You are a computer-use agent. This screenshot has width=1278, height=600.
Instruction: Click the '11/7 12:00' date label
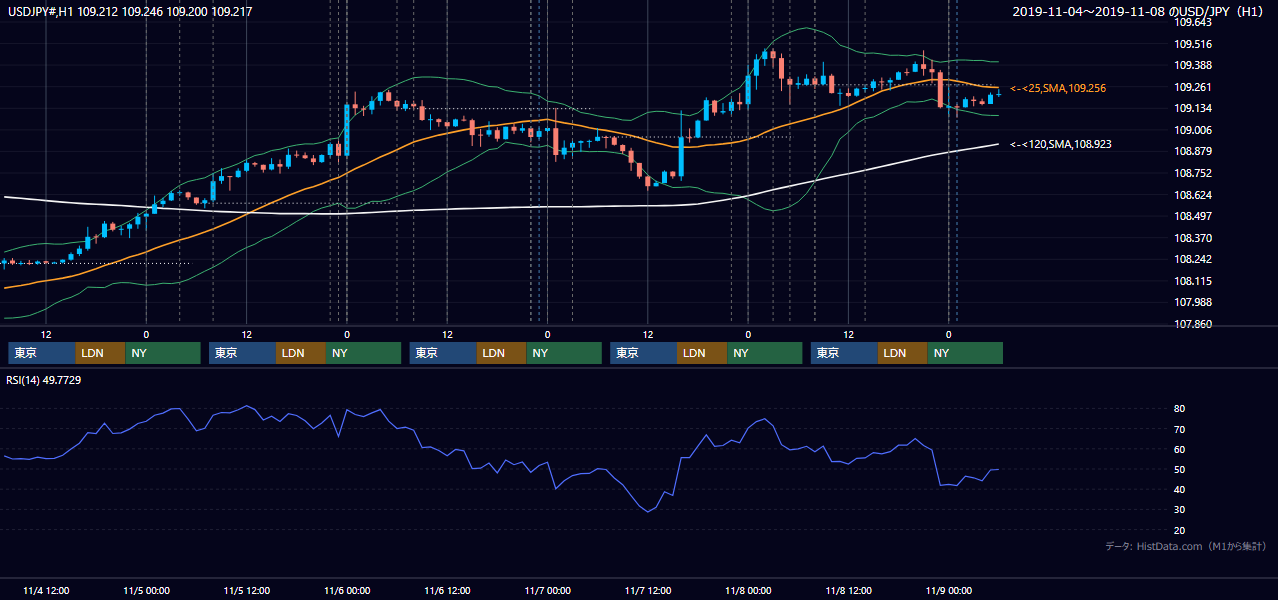pos(648,590)
